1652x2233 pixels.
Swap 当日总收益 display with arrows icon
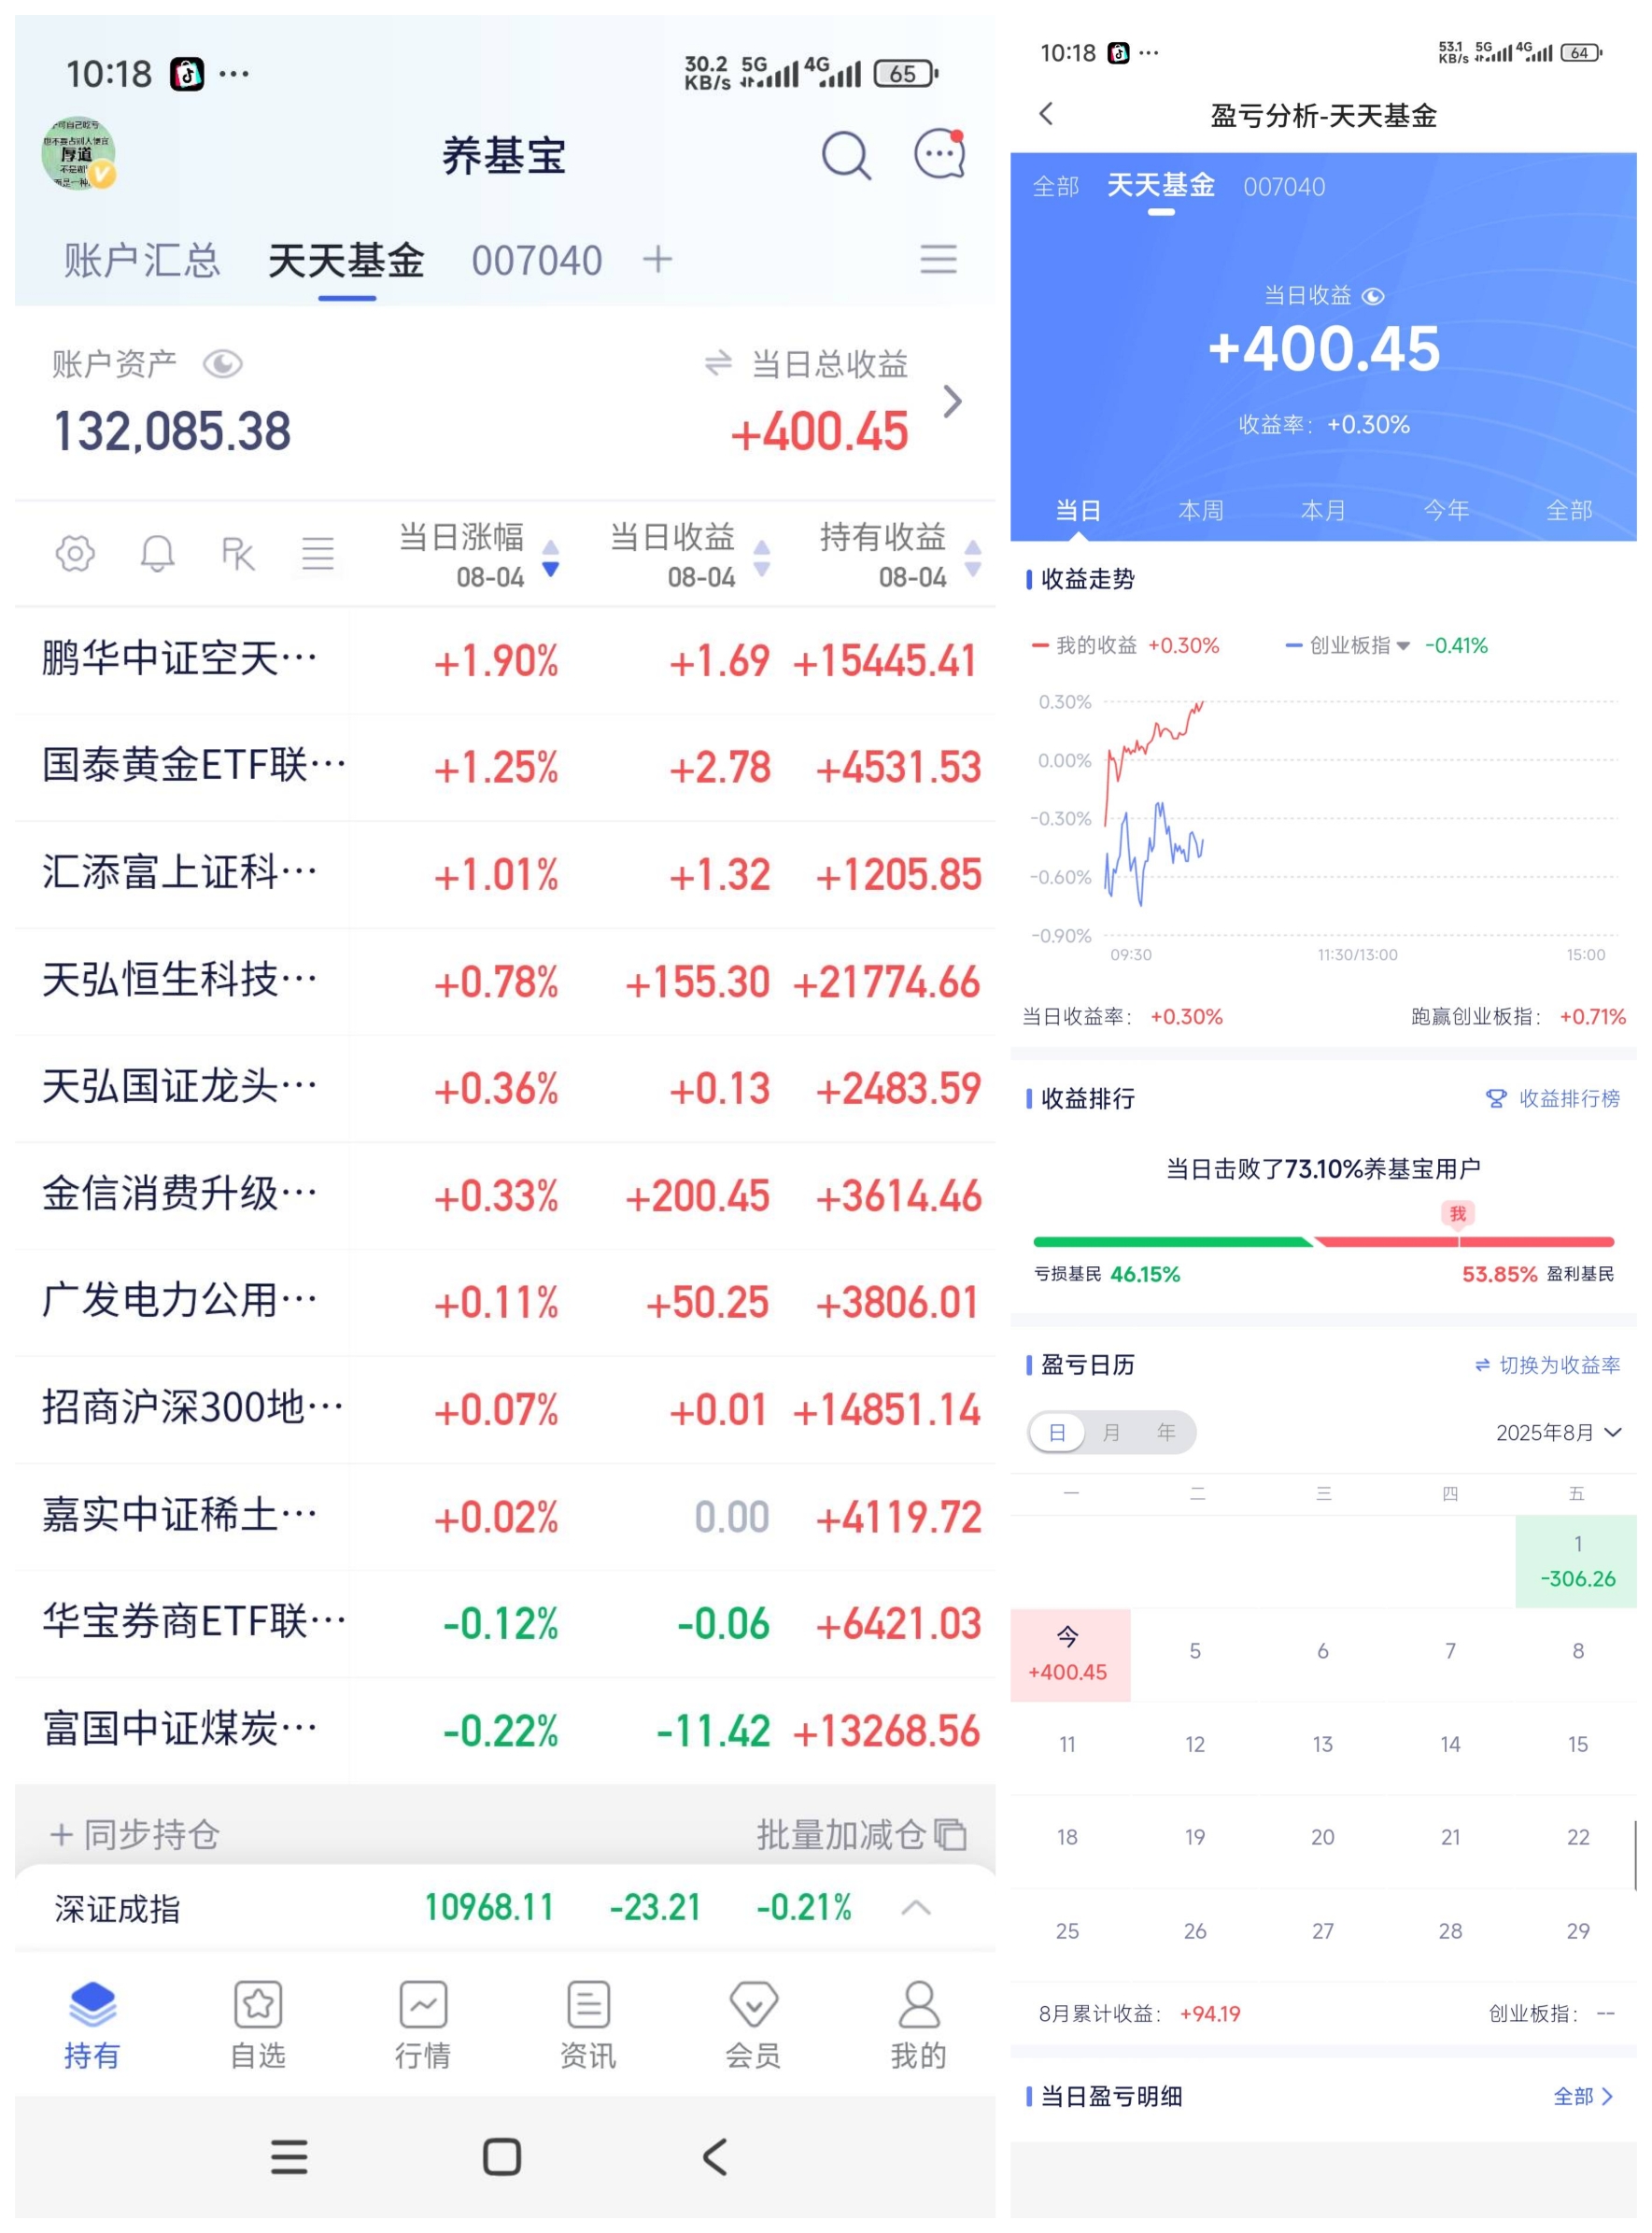click(718, 363)
